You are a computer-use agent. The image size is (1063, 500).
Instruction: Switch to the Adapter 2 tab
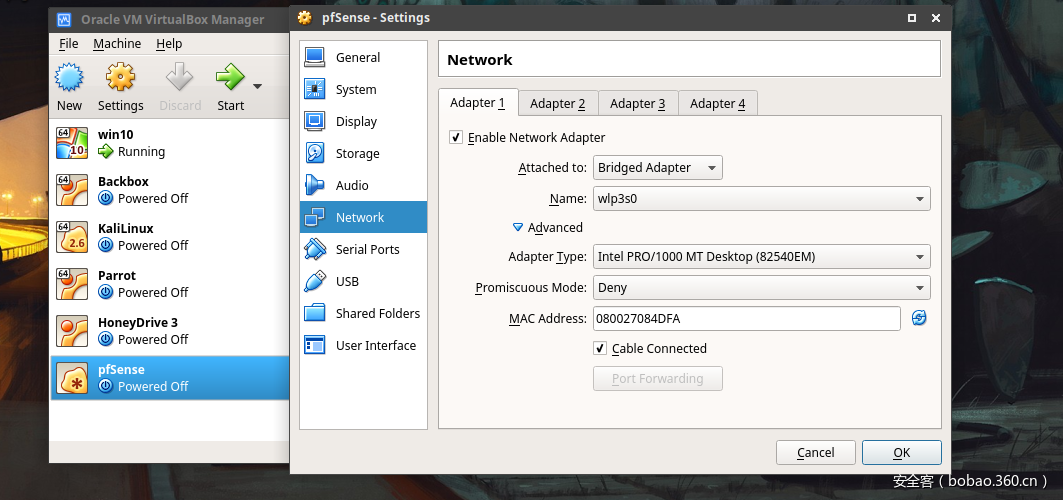tap(557, 103)
